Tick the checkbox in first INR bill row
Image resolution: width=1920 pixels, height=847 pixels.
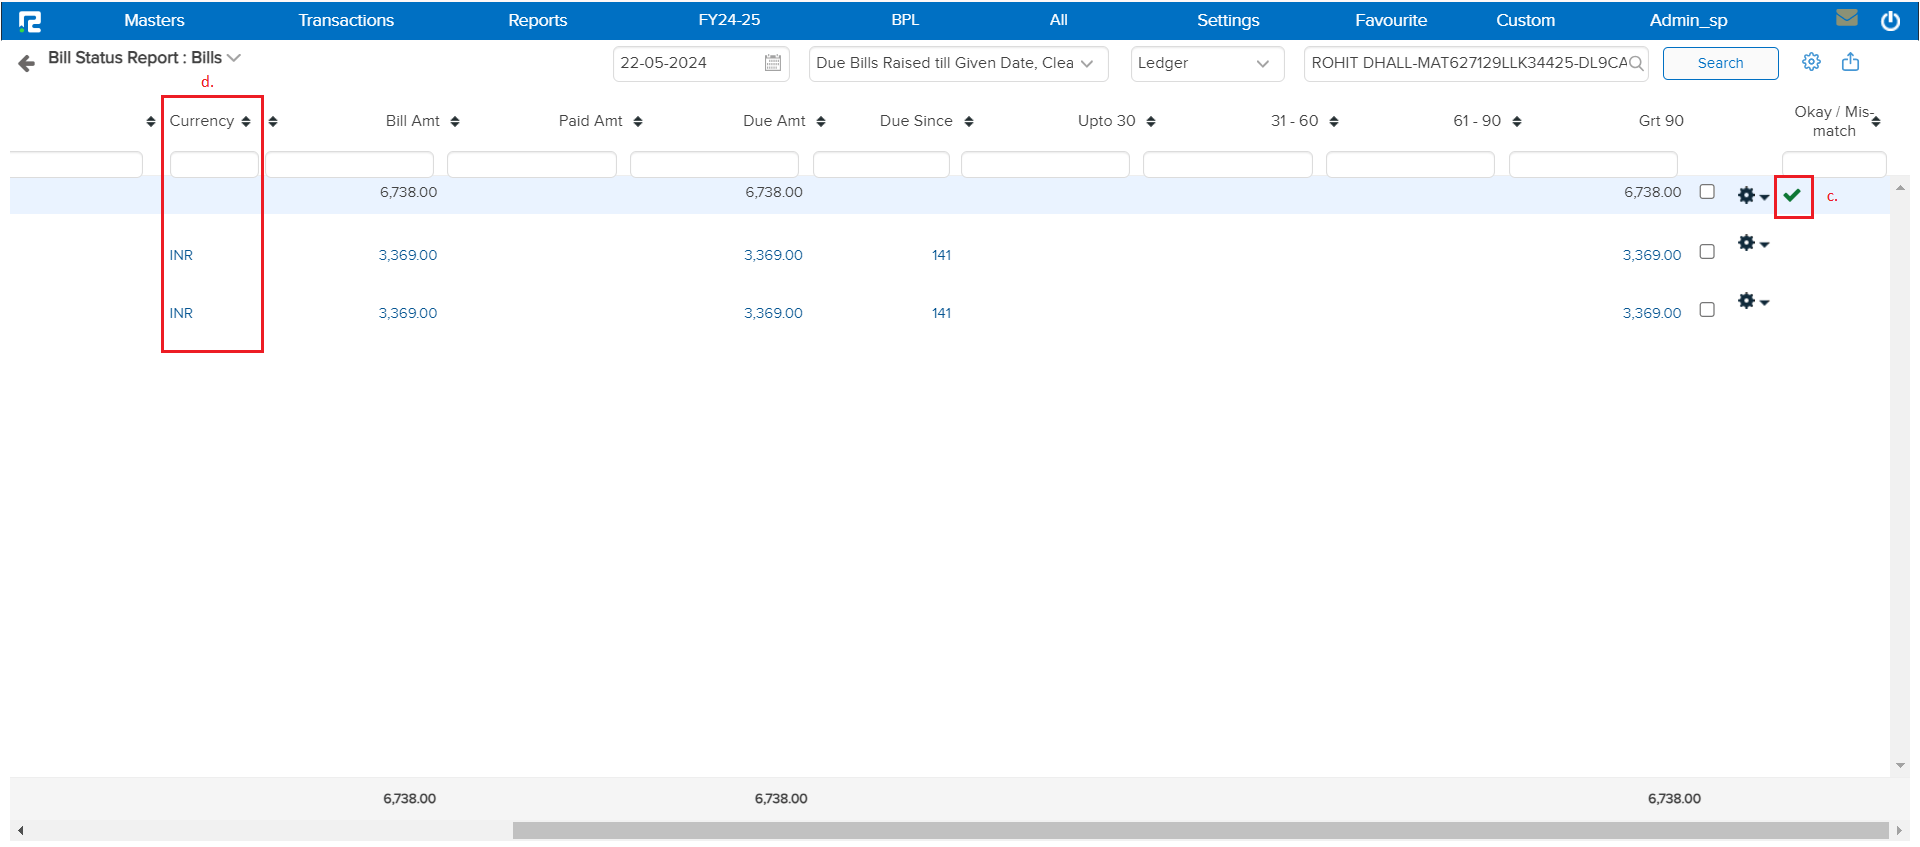1707,252
